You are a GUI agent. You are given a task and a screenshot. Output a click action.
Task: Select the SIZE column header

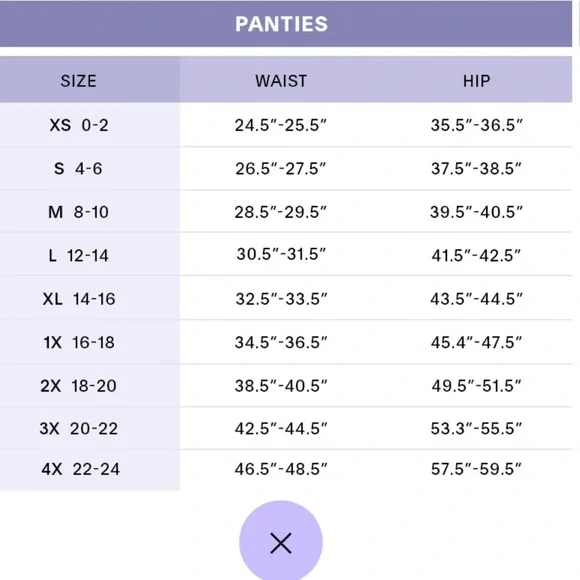78,81
